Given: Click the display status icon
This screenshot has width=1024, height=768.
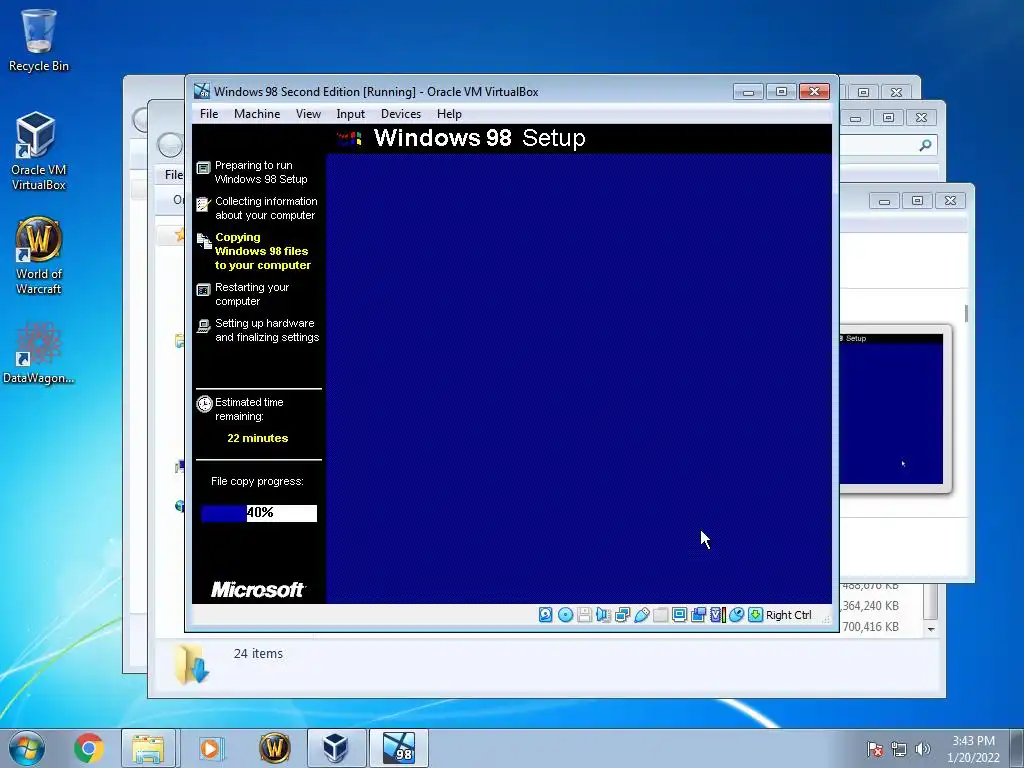Looking at the screenshot, I should pyautogui.click(x=679, y=615).
